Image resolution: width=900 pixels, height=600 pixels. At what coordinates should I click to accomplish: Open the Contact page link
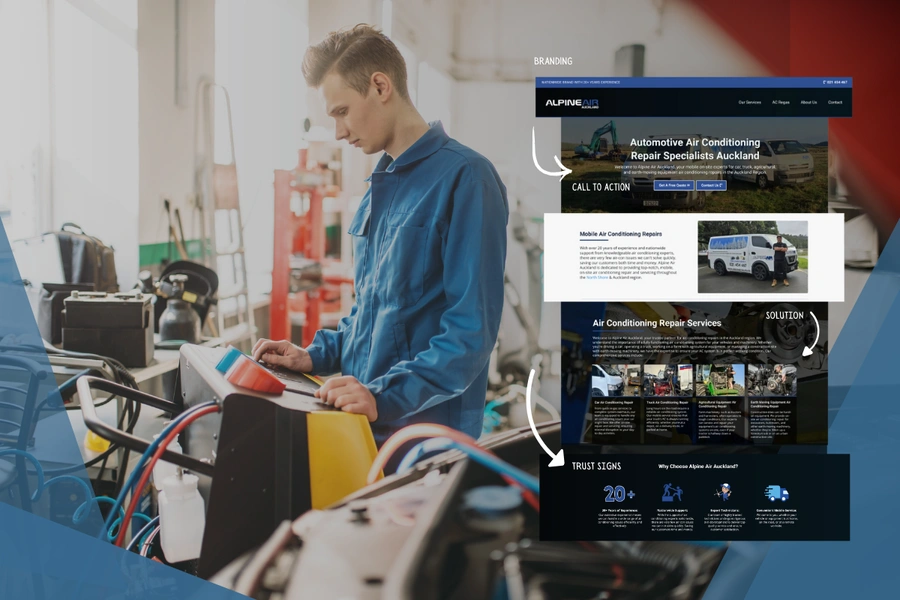click(835, 102)
